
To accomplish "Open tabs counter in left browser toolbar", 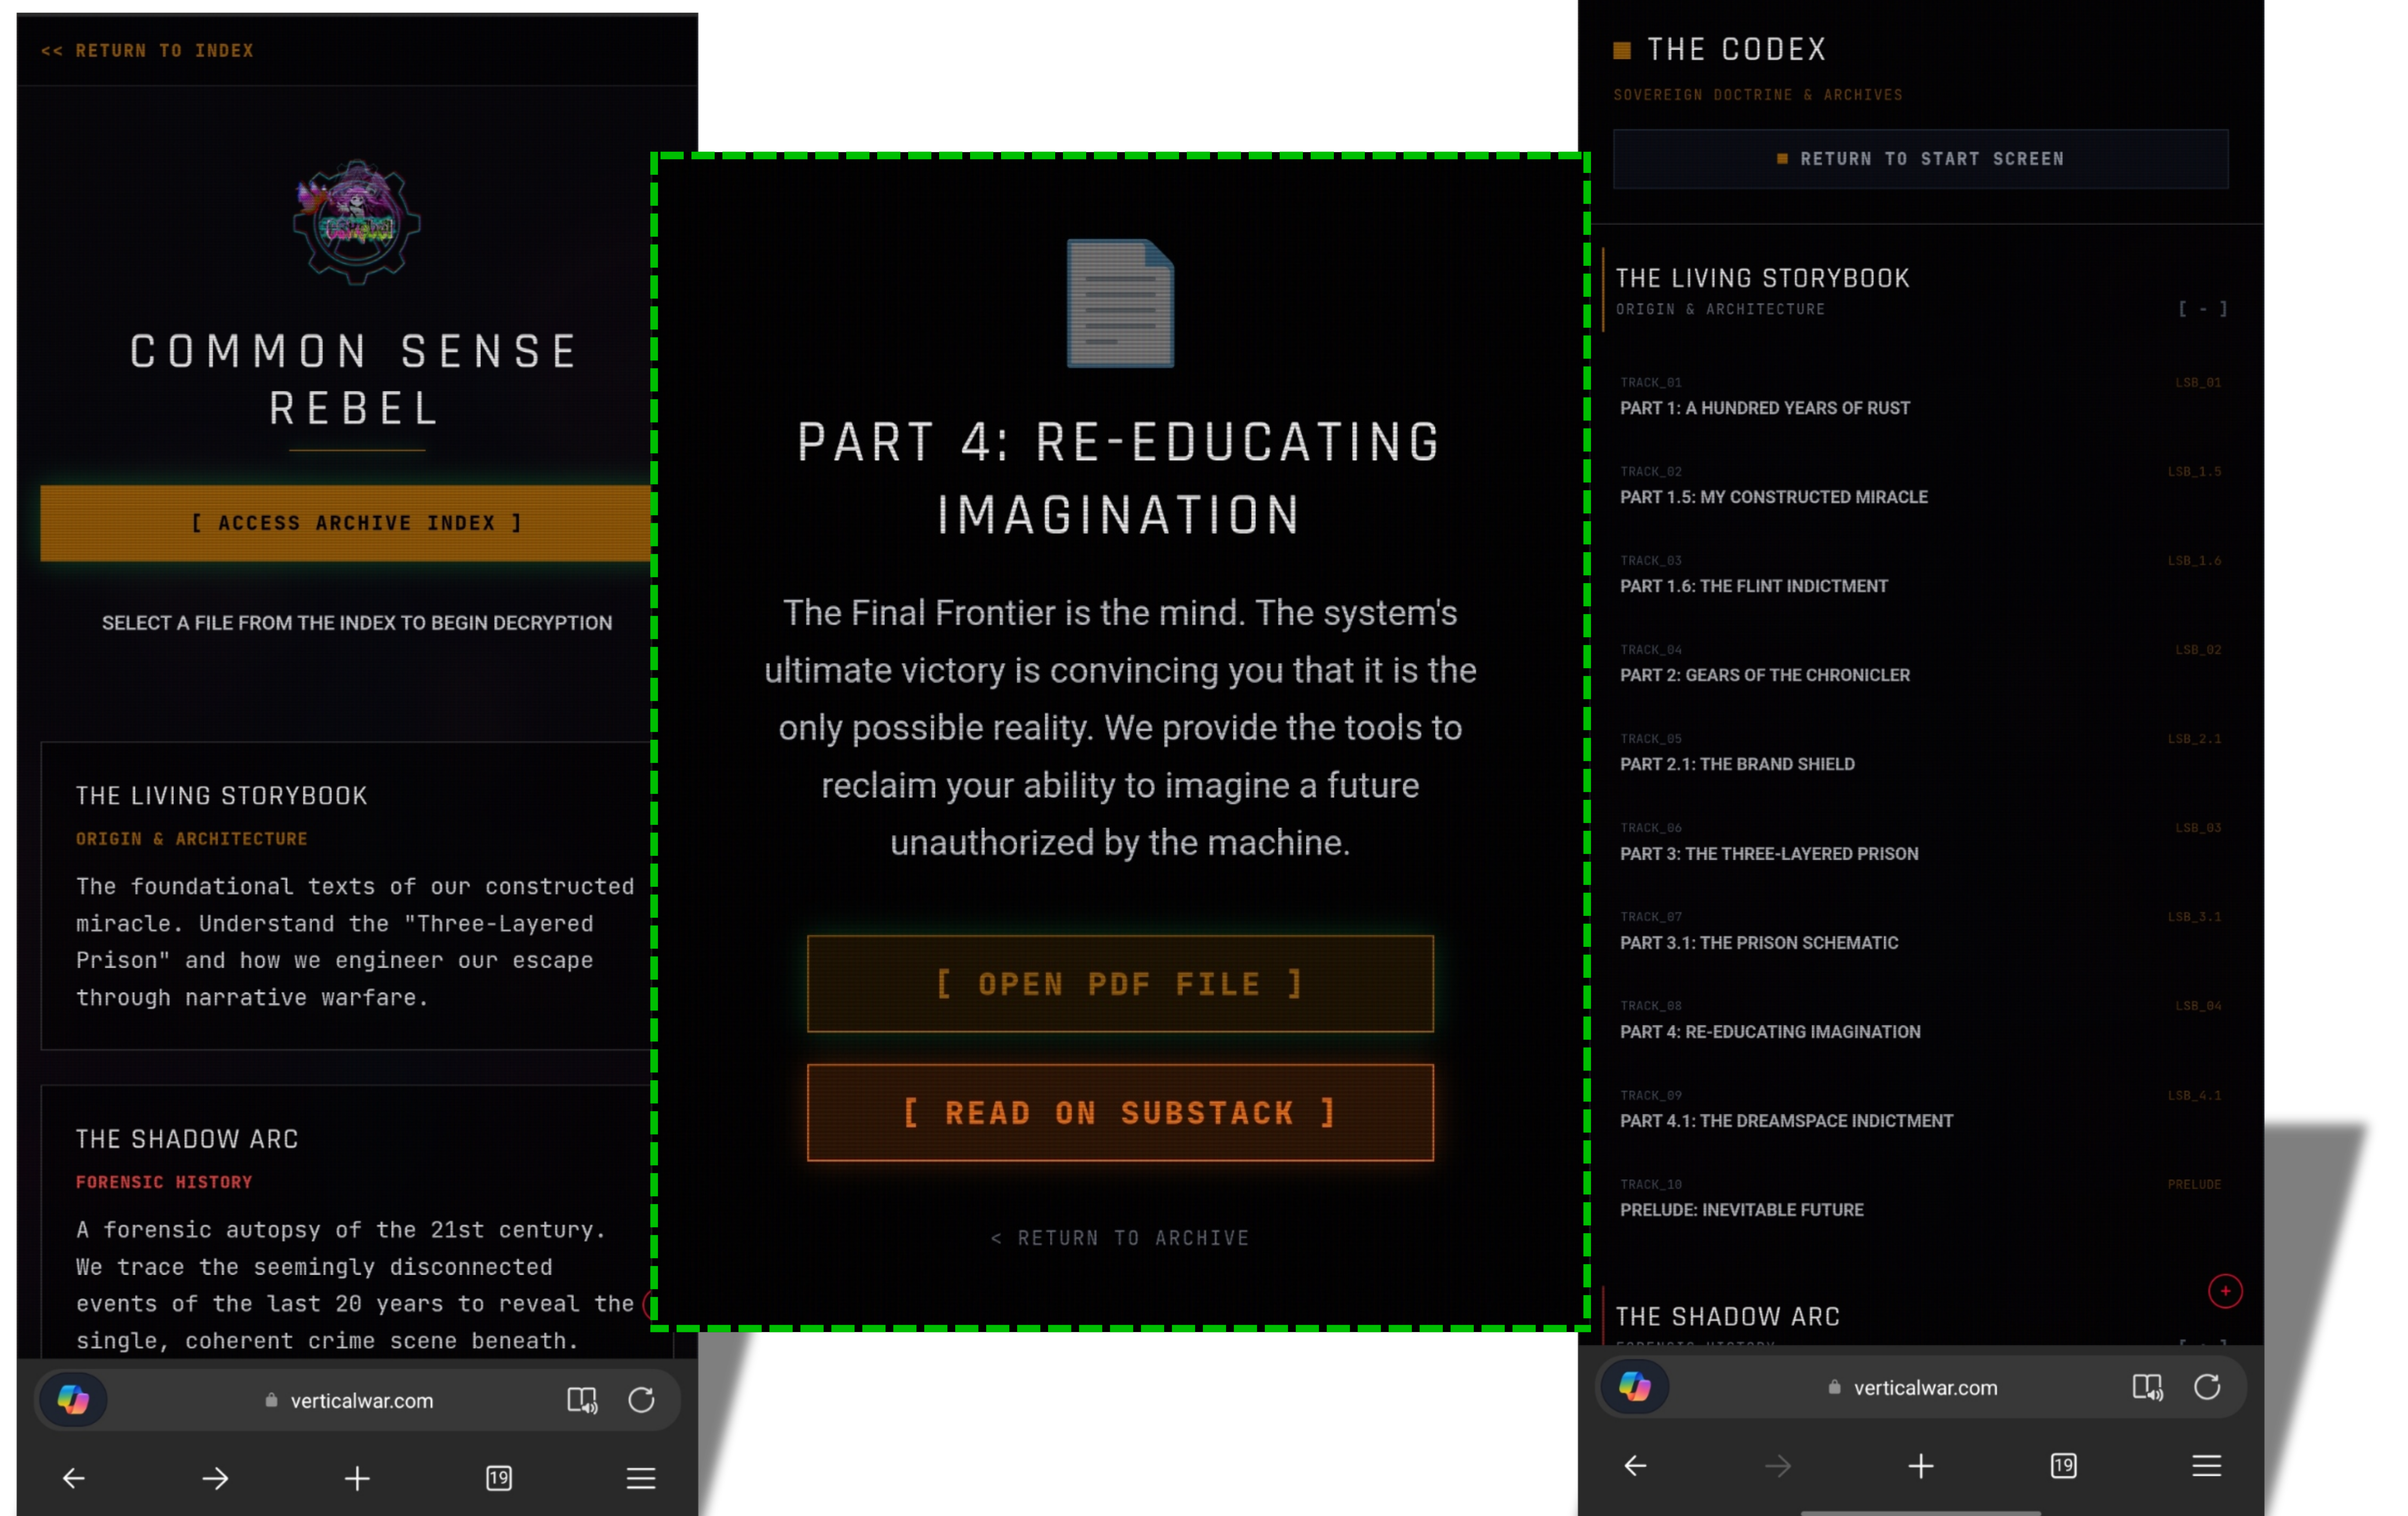I will point(499,1478).
